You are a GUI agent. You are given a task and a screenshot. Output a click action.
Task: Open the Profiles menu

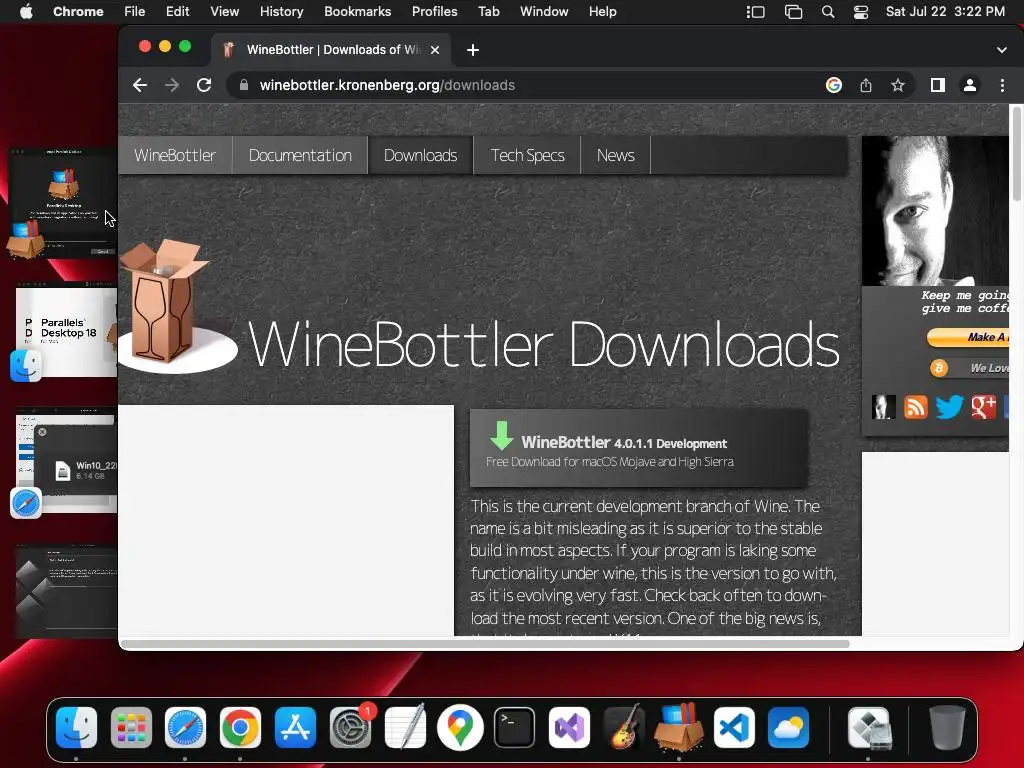tap(434, 12)
